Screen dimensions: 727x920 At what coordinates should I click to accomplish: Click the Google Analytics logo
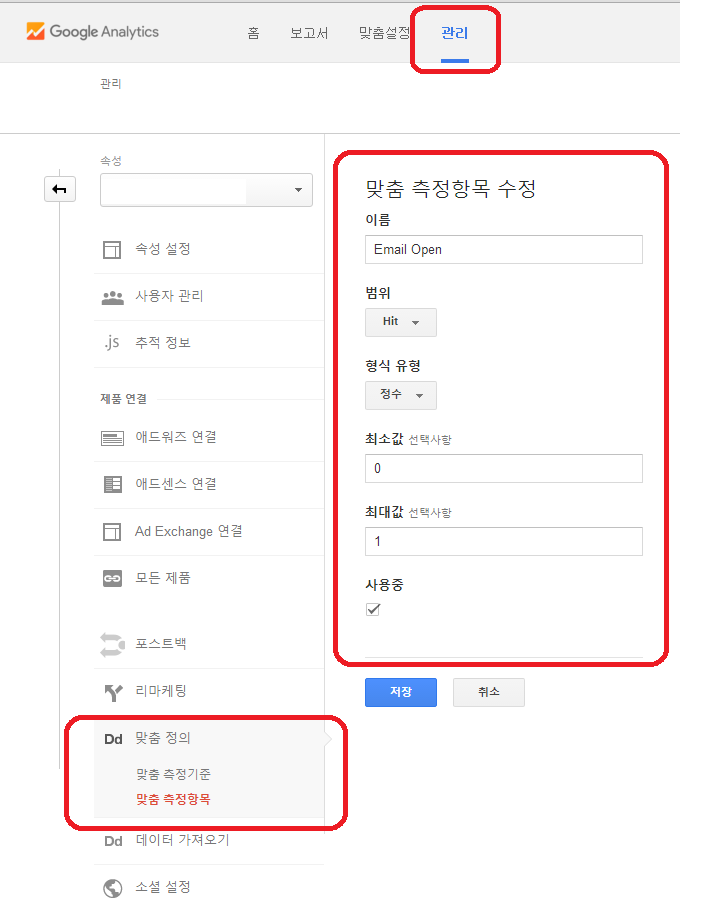tap(92, 32)
